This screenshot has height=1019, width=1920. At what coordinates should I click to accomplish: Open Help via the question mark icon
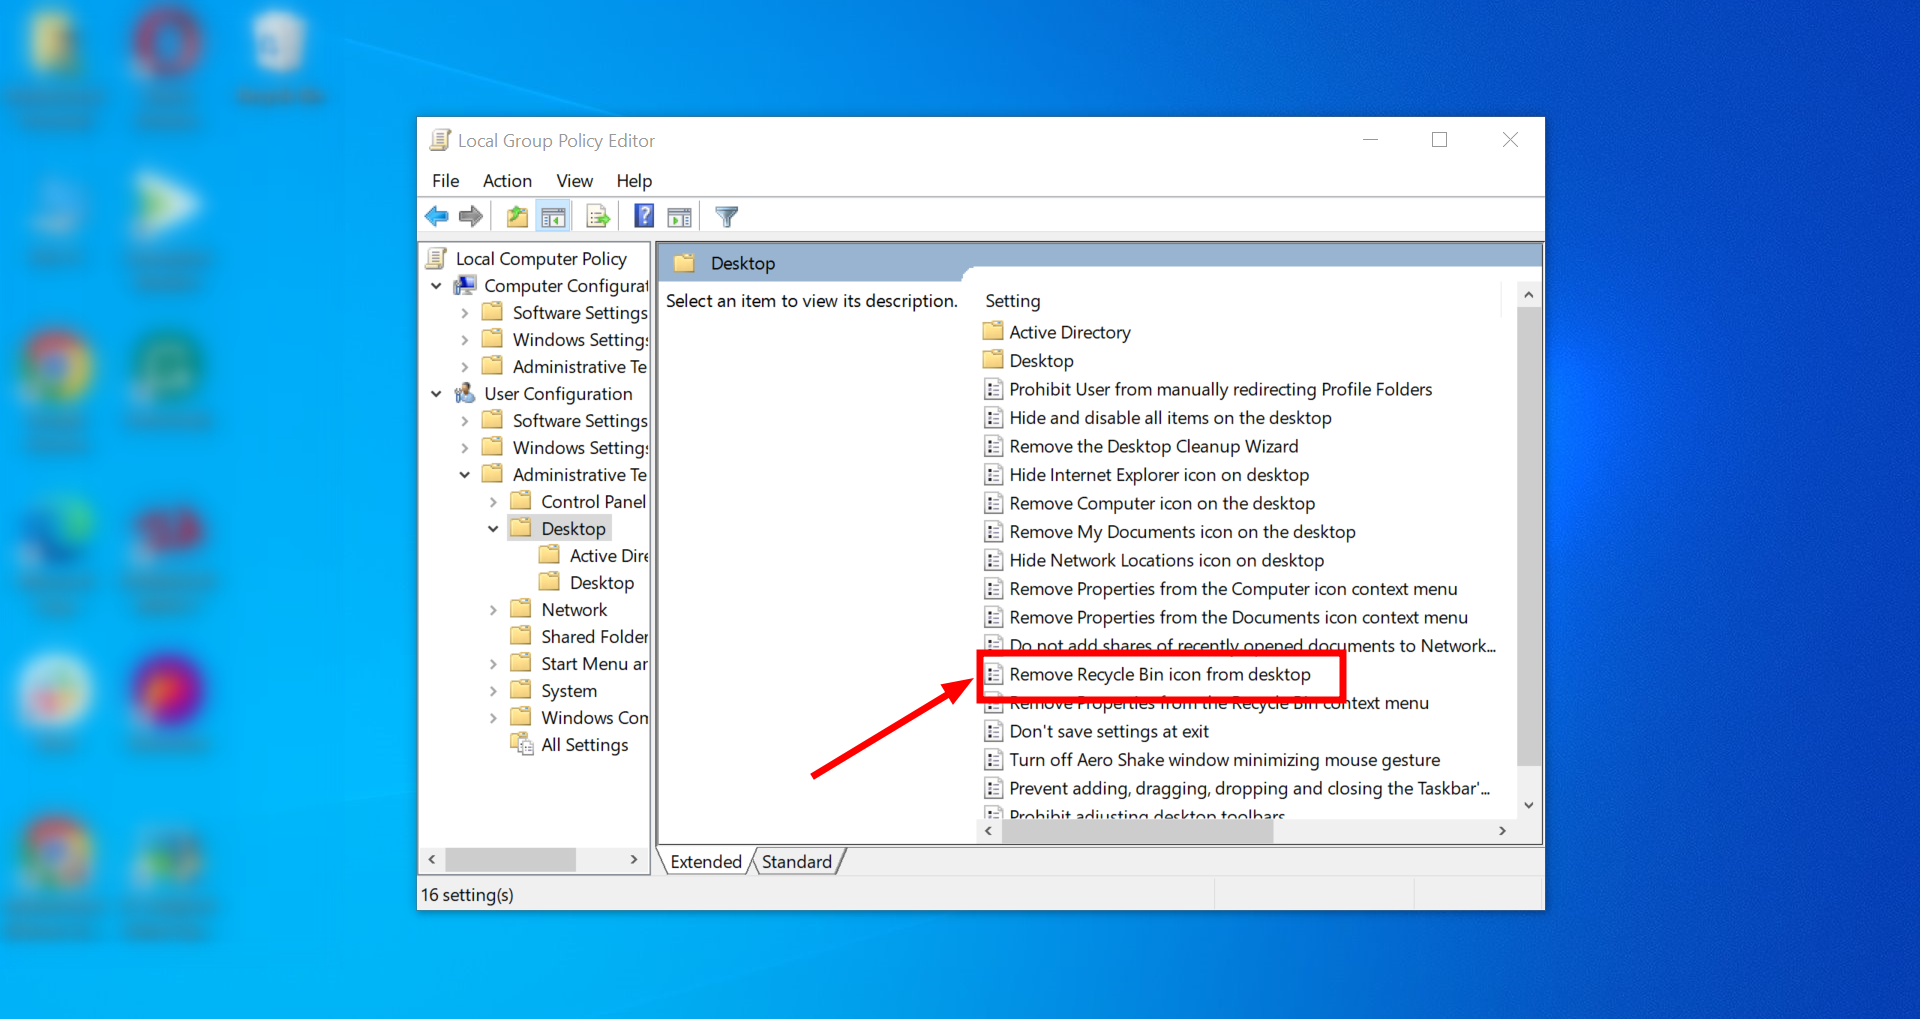click(x=643, y=215)
